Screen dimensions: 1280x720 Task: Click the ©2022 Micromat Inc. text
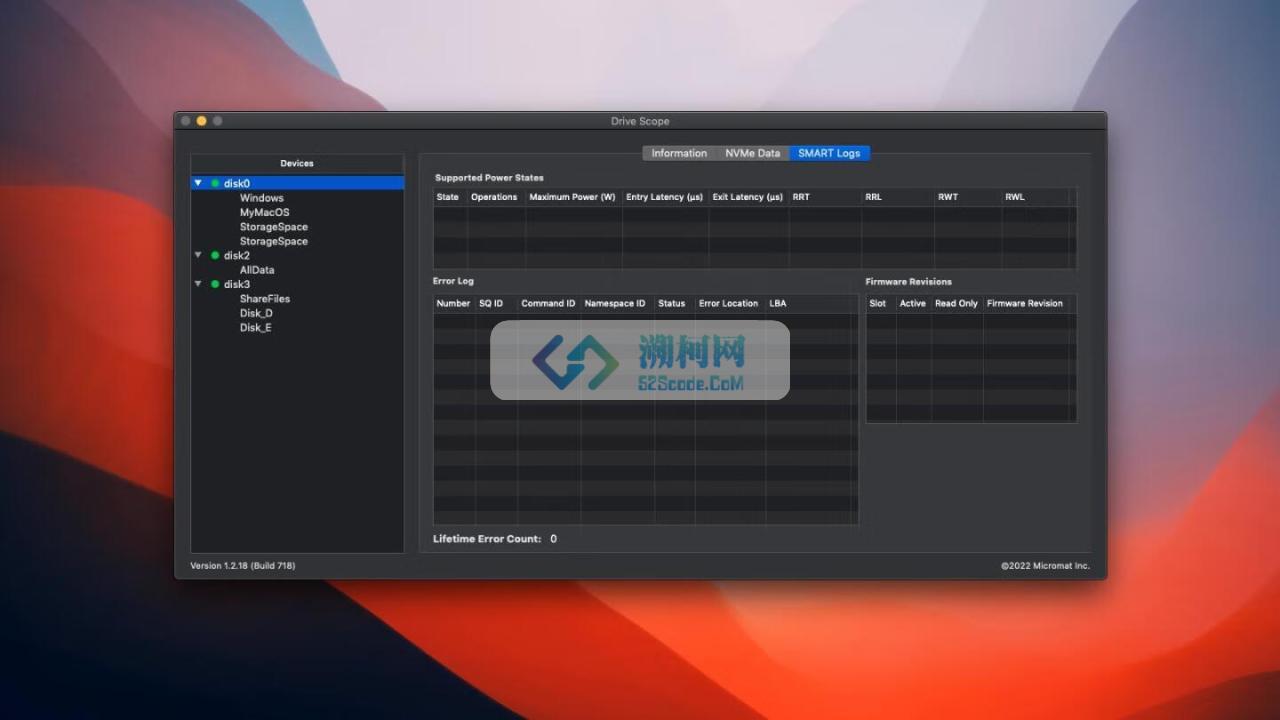[1046, 566]
